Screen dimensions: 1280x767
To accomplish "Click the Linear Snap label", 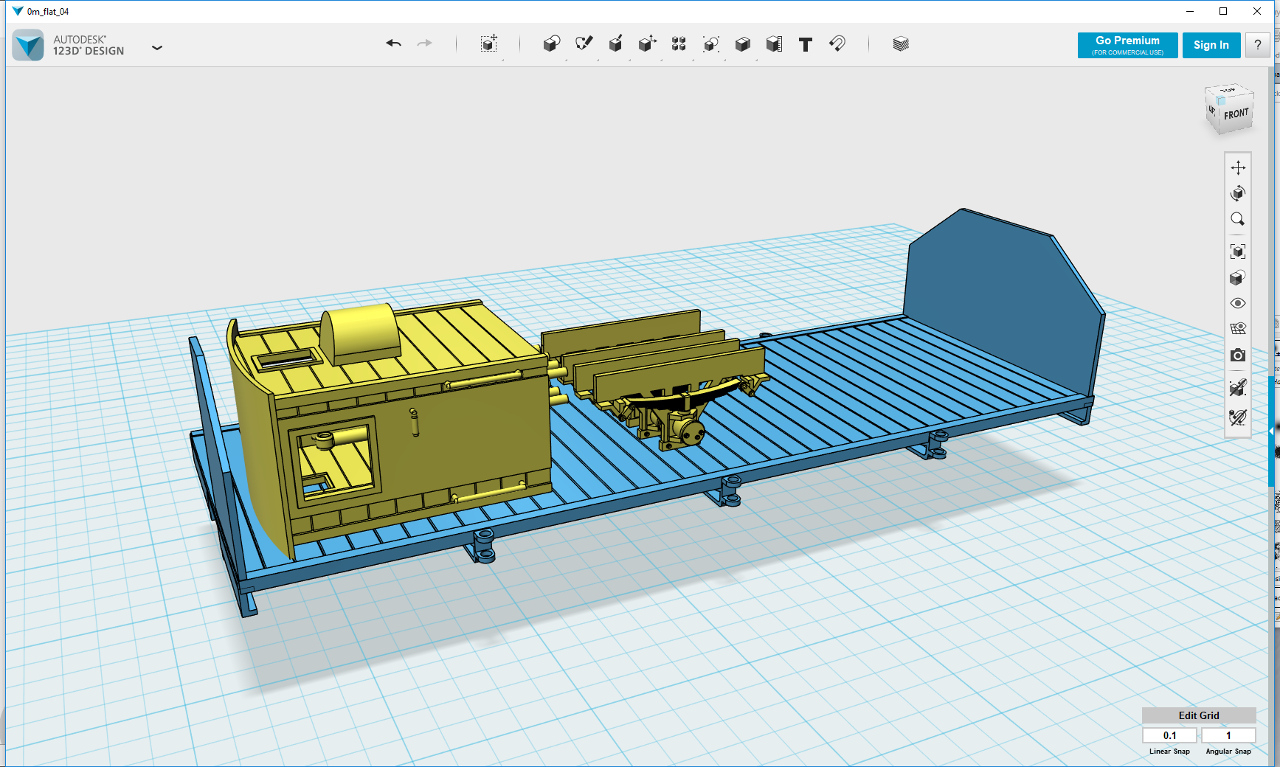I will coord(1172,752).
